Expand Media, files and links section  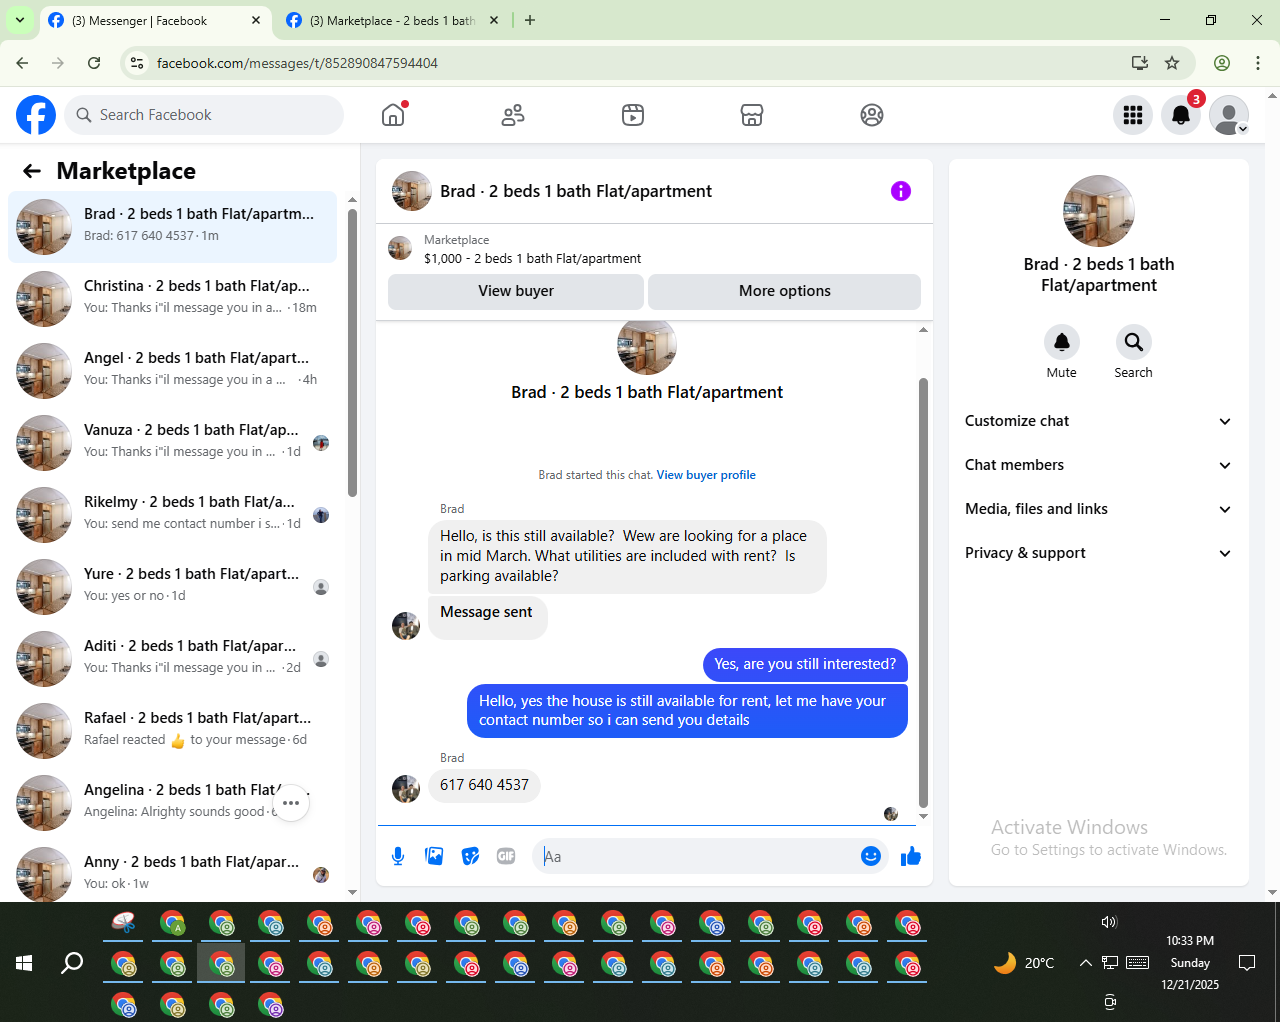[x=1099, y=509]
